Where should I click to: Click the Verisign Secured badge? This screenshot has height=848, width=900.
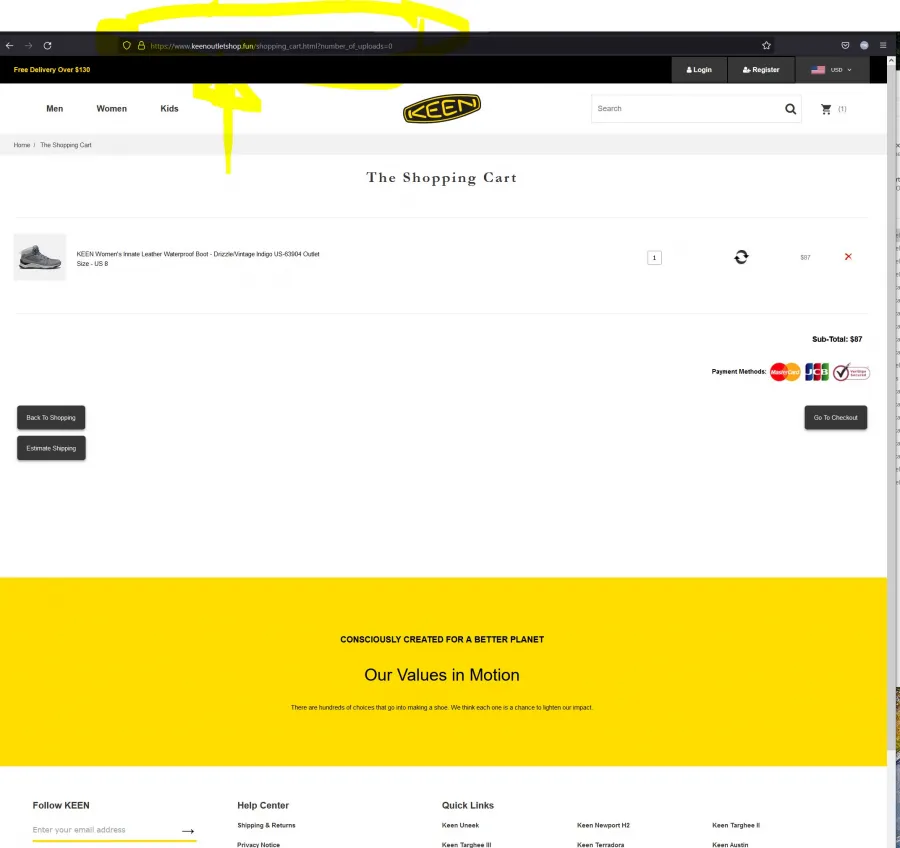[851, 372]
